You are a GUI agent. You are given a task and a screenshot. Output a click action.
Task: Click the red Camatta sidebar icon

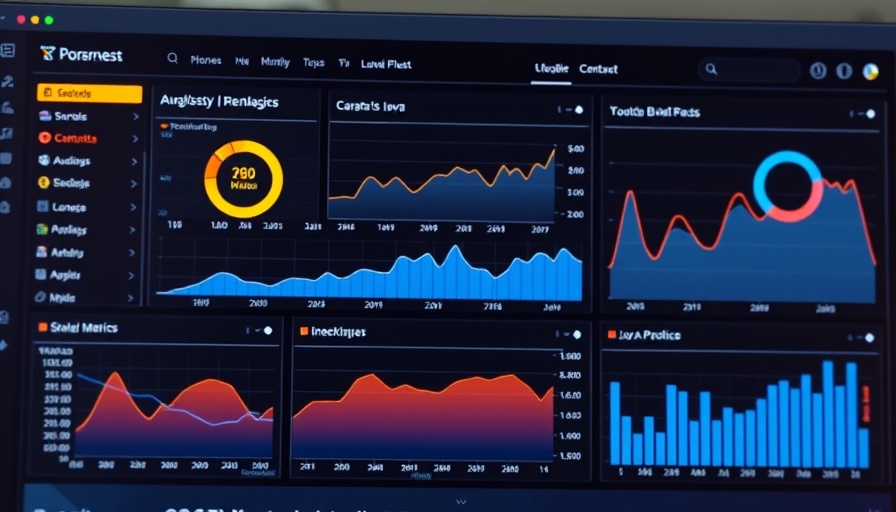point(44,138)
